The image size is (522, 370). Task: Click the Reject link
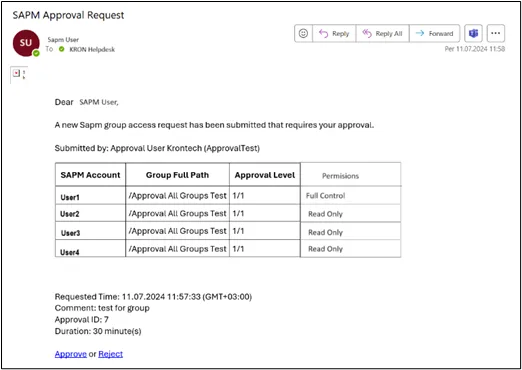pyautogui.click(x=110, y=354)
